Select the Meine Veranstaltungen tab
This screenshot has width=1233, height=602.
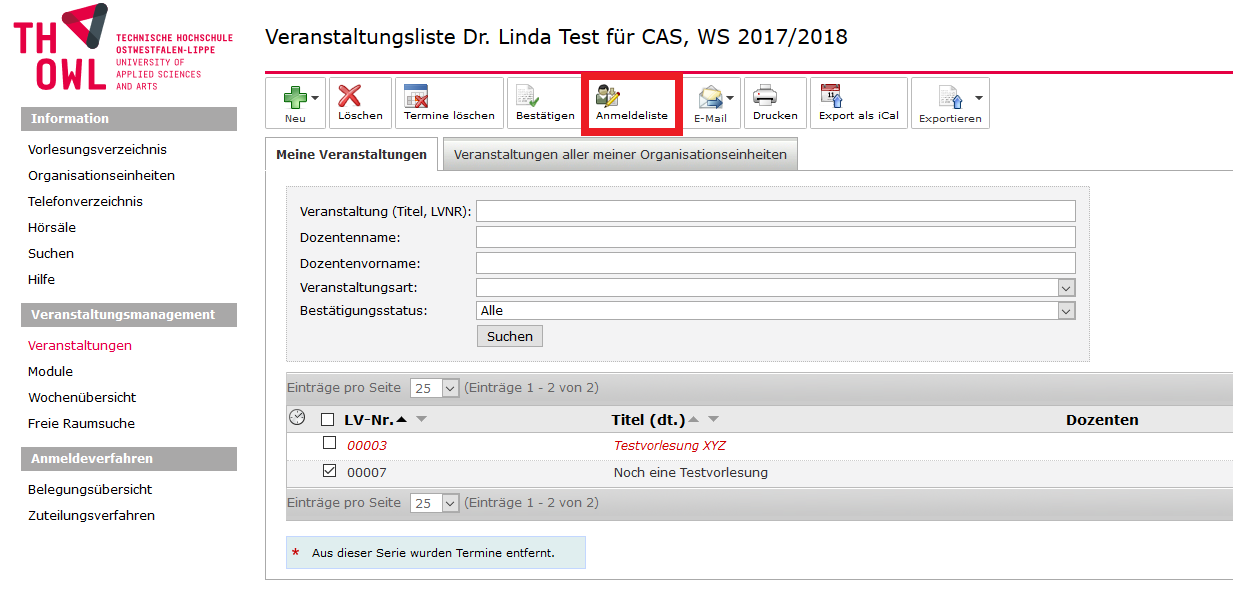[351, 155]
